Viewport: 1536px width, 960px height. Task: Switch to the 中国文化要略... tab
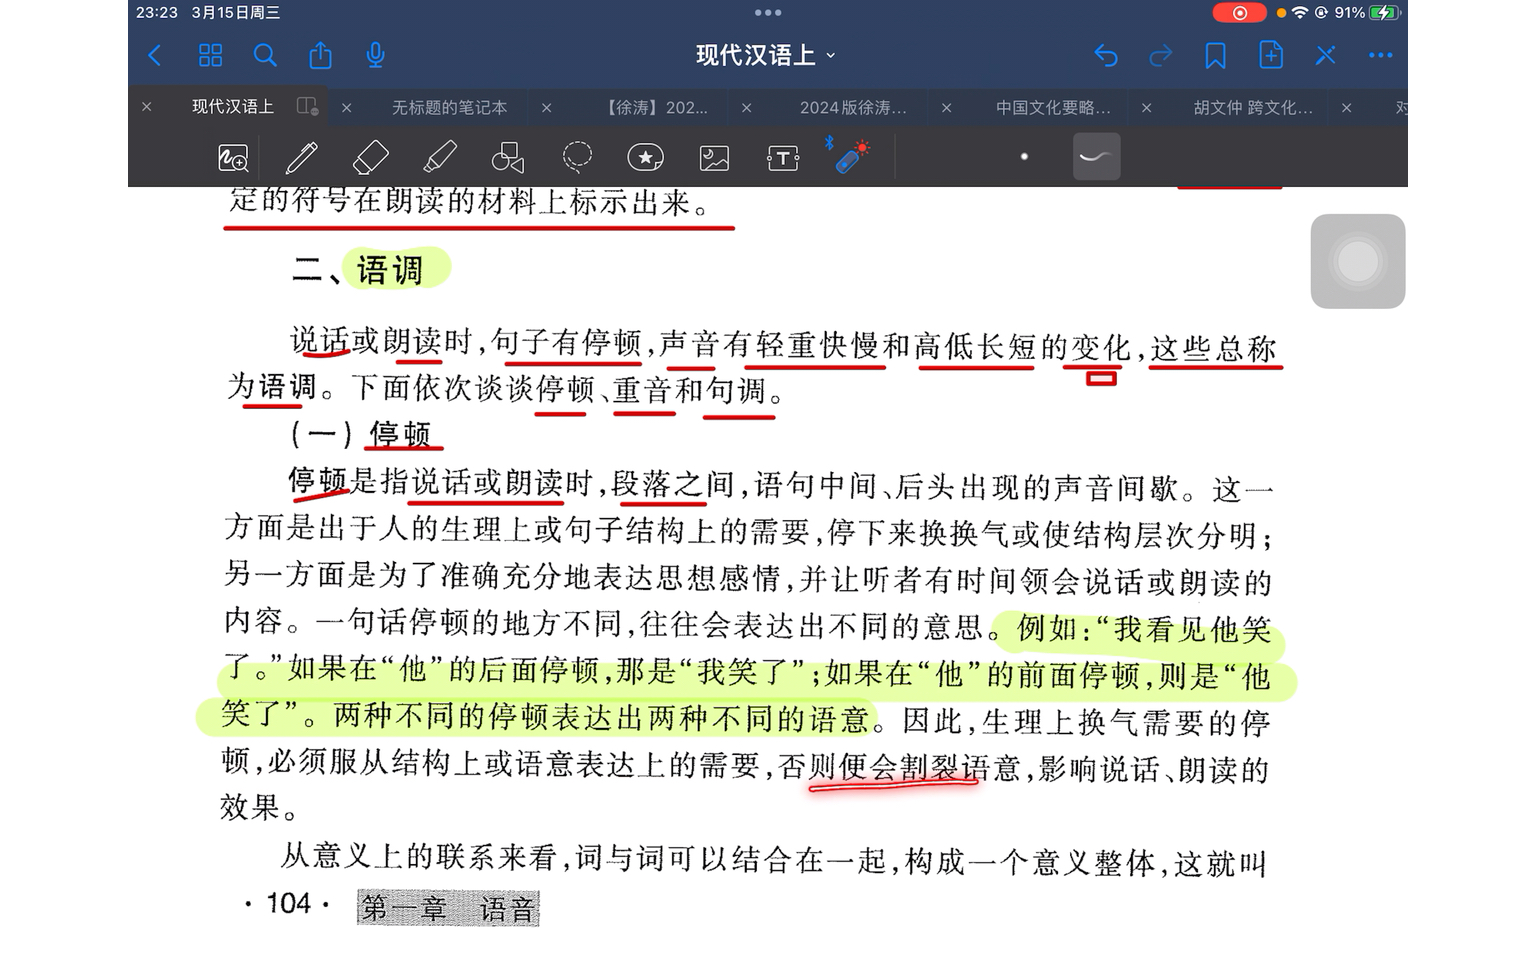[x=1053, y=107]
